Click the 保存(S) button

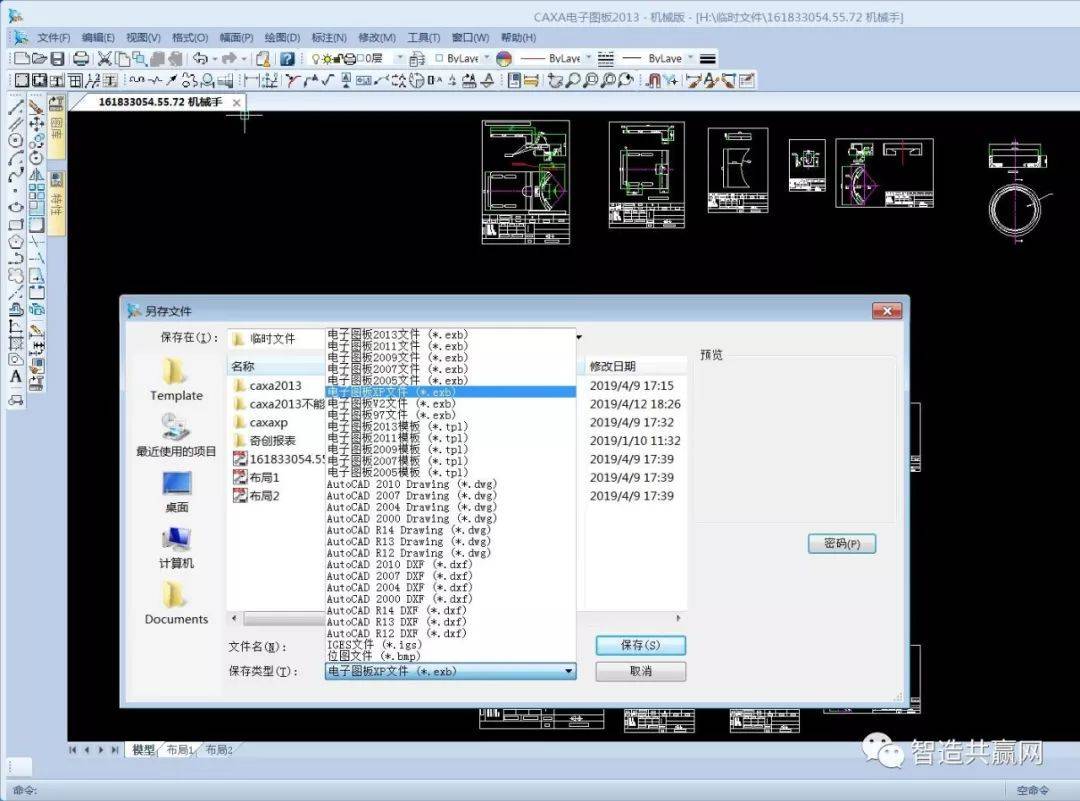click(x=641, y=645)
